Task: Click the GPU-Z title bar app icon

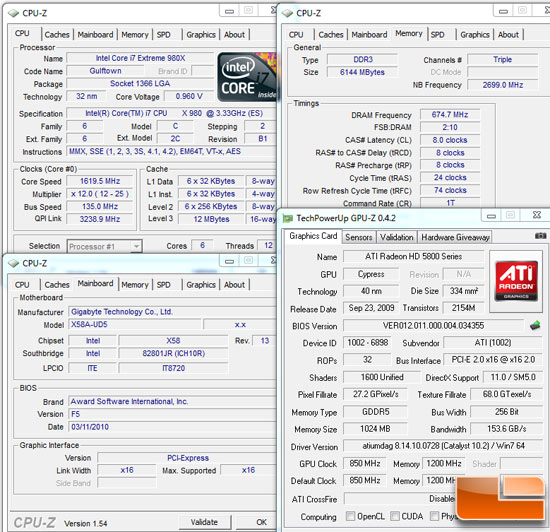Action: click(288, 218)
